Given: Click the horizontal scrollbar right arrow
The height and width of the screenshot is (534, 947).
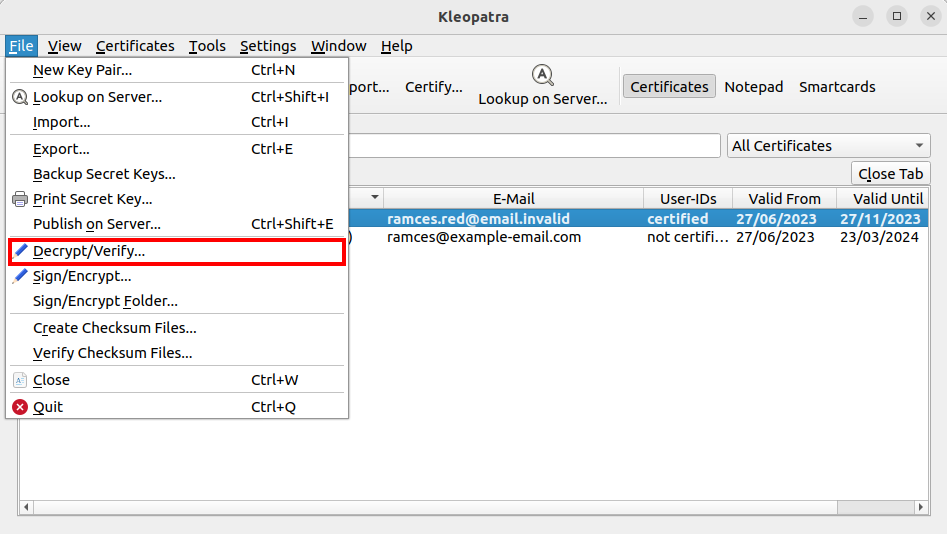Looking at the screenshot, I should [x=921, y=507].
